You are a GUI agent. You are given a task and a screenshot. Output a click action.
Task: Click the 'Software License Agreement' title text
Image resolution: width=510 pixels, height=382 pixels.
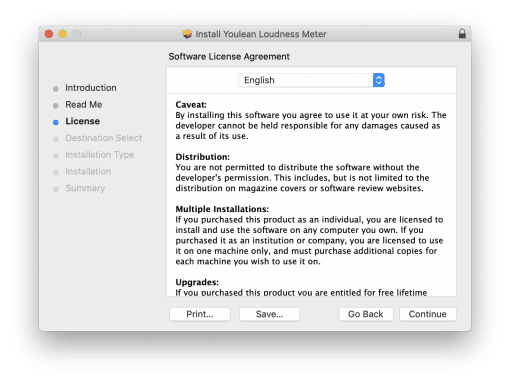pyautogui.click(x=229, y=56)
